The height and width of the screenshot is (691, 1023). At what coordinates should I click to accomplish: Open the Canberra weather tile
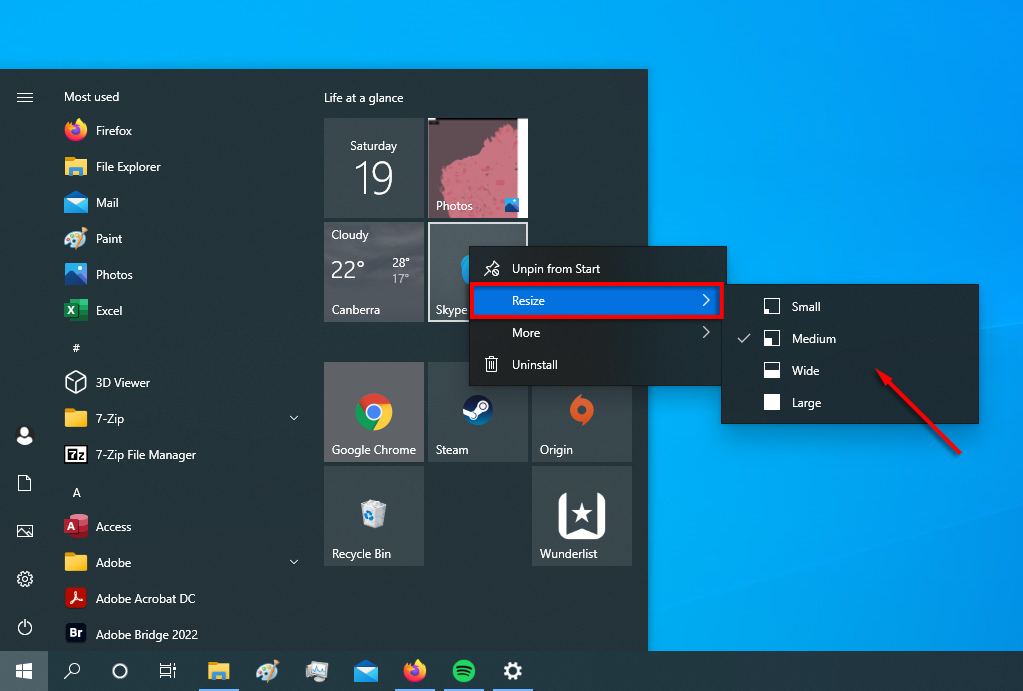pos(373,271)
